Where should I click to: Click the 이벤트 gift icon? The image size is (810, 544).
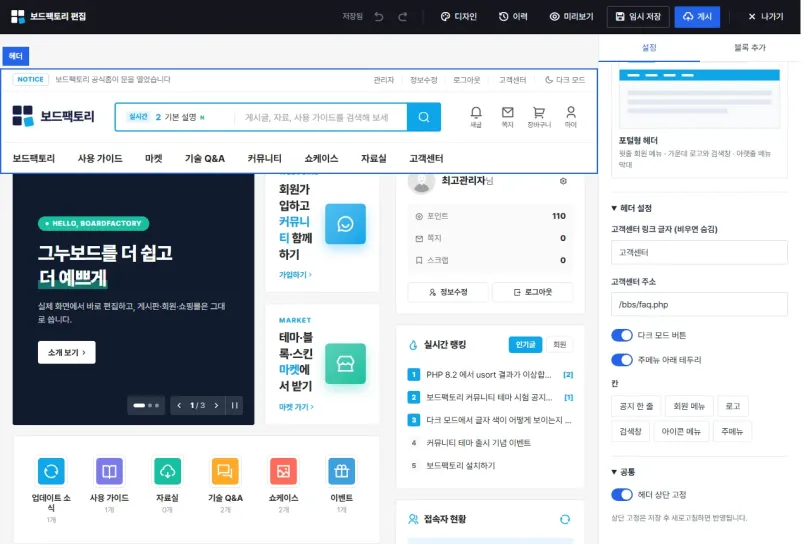341,471
